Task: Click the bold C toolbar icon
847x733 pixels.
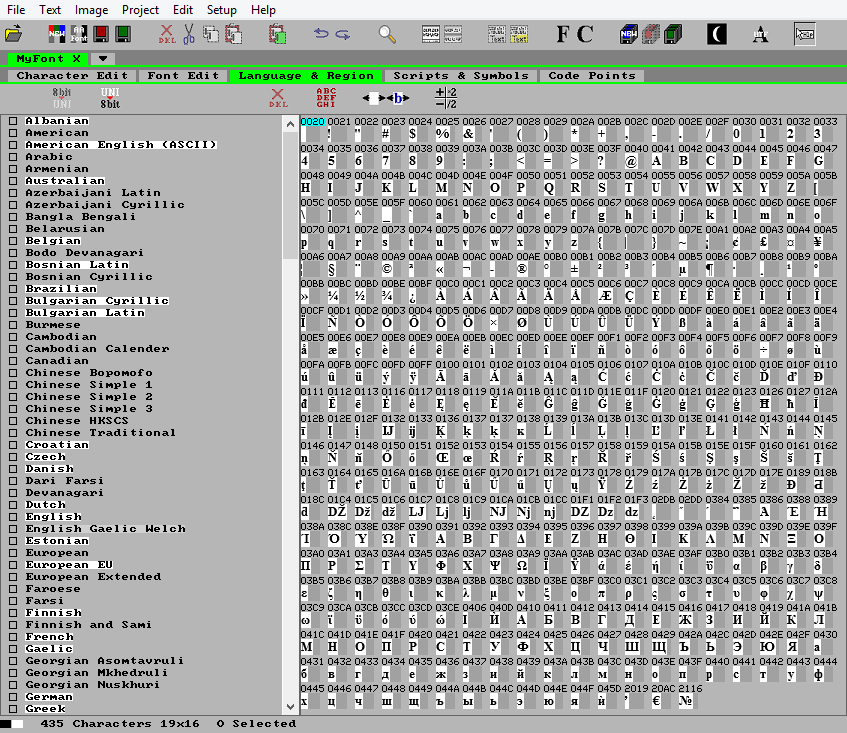Action: (585, 34)
